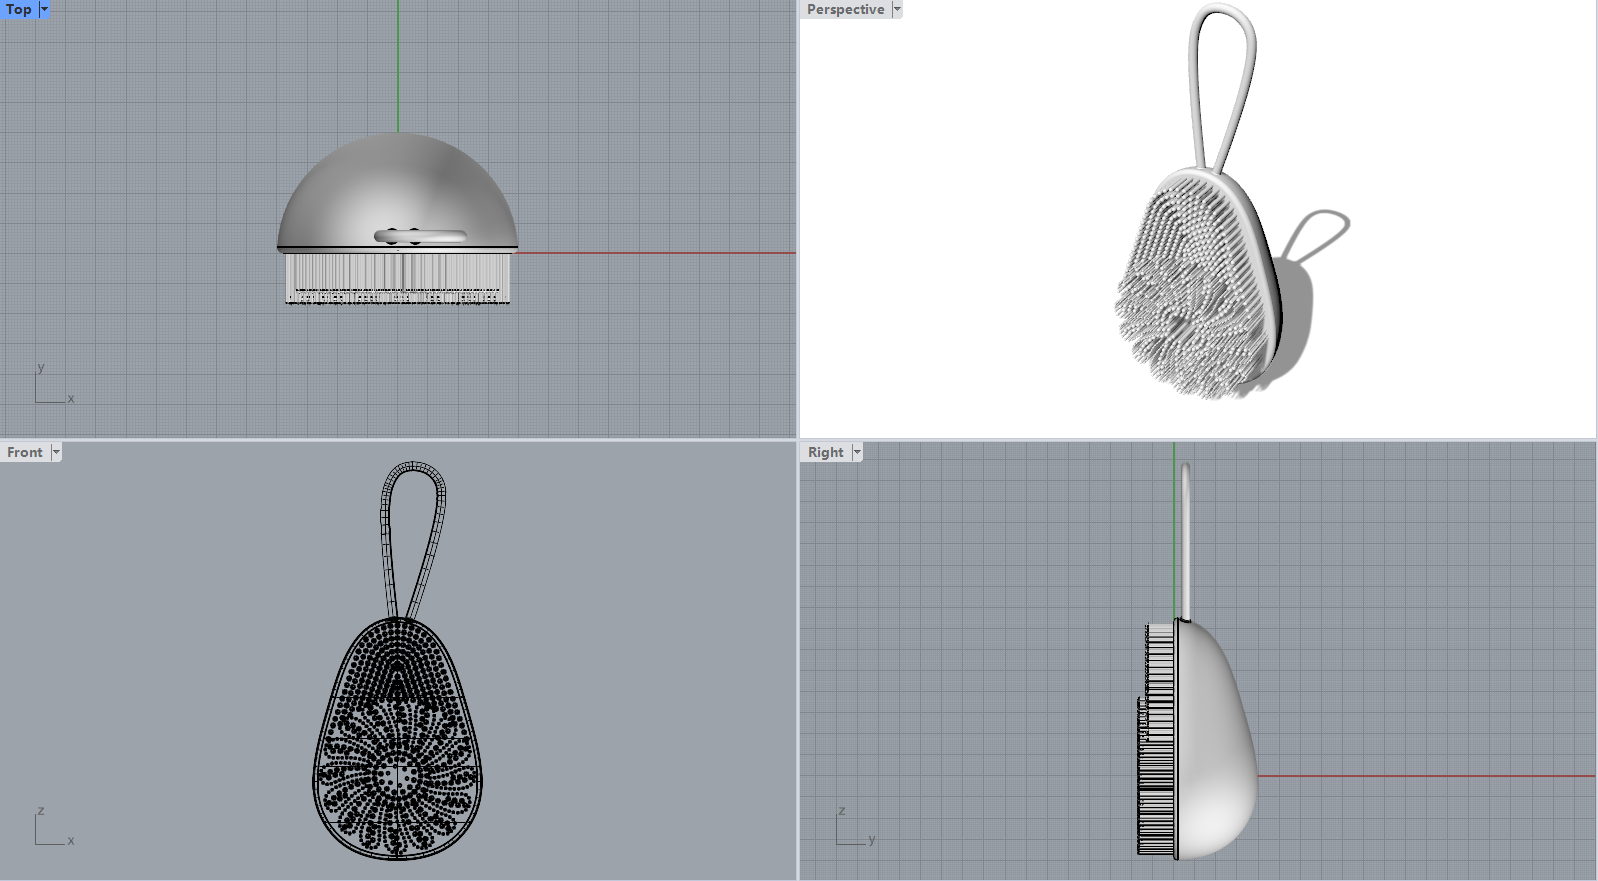1598x881 pixels.
Task: Open the Top viewport menu arrow
Action: coord(44,9)
